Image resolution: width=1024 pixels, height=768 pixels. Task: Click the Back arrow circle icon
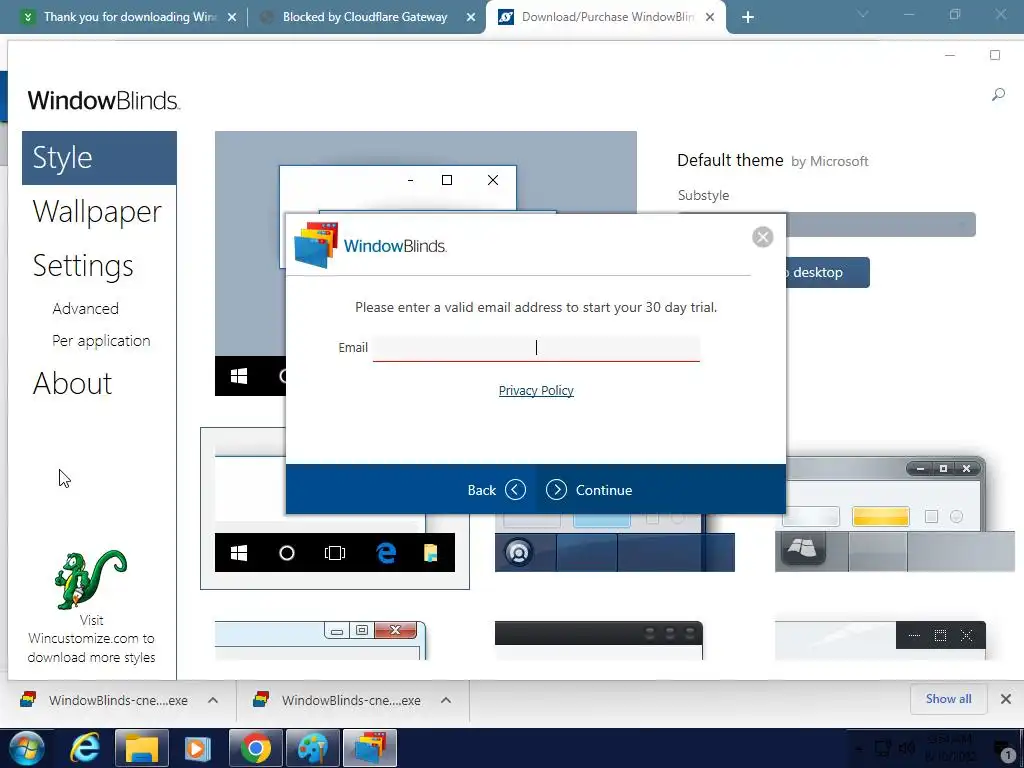pos(515,489)
